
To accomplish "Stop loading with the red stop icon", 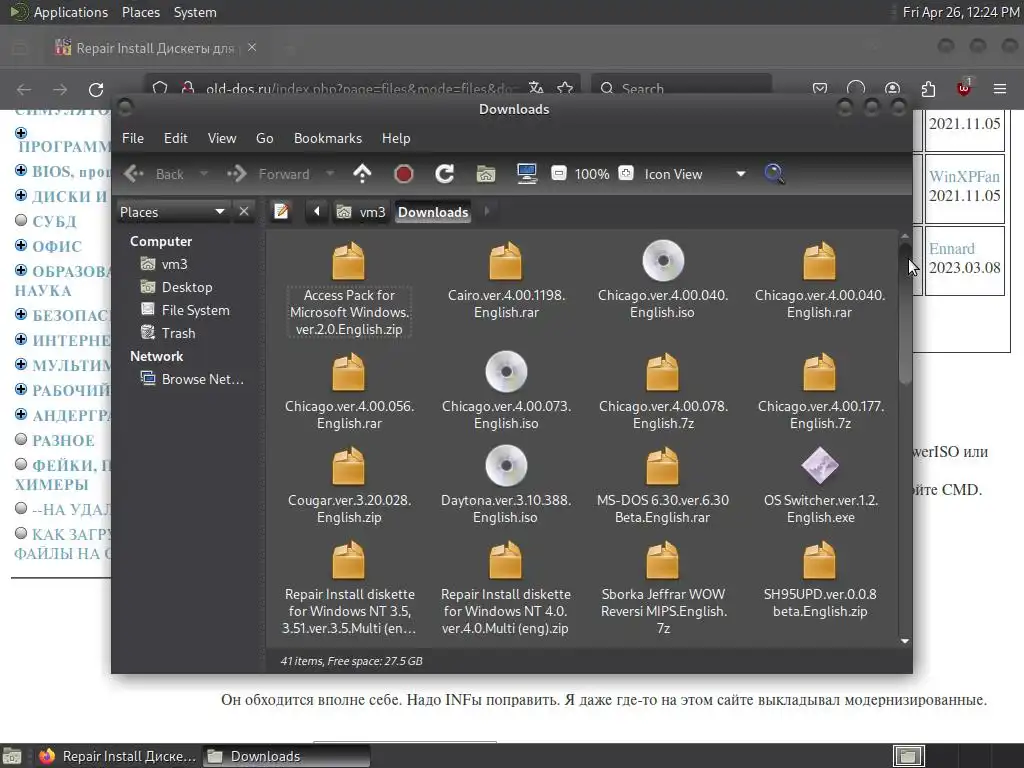I will tap(404, 174).
